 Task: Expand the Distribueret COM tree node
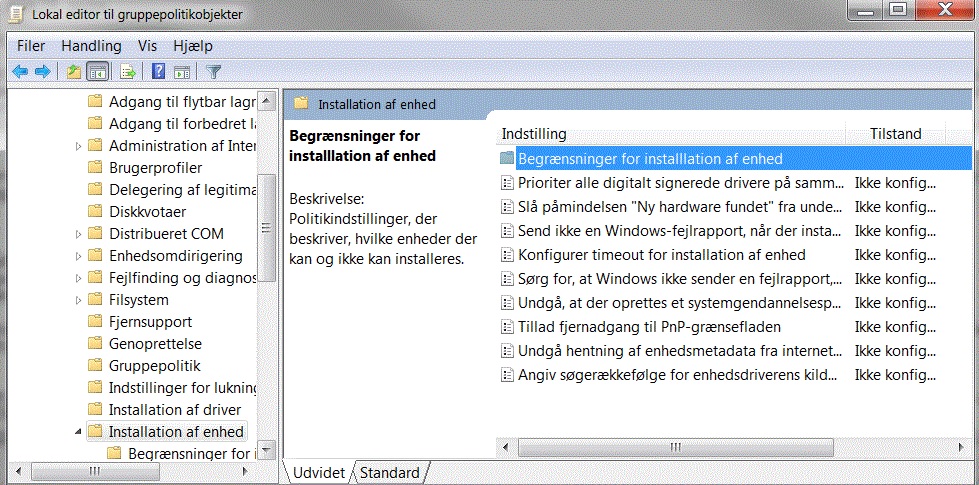point(78,235)
